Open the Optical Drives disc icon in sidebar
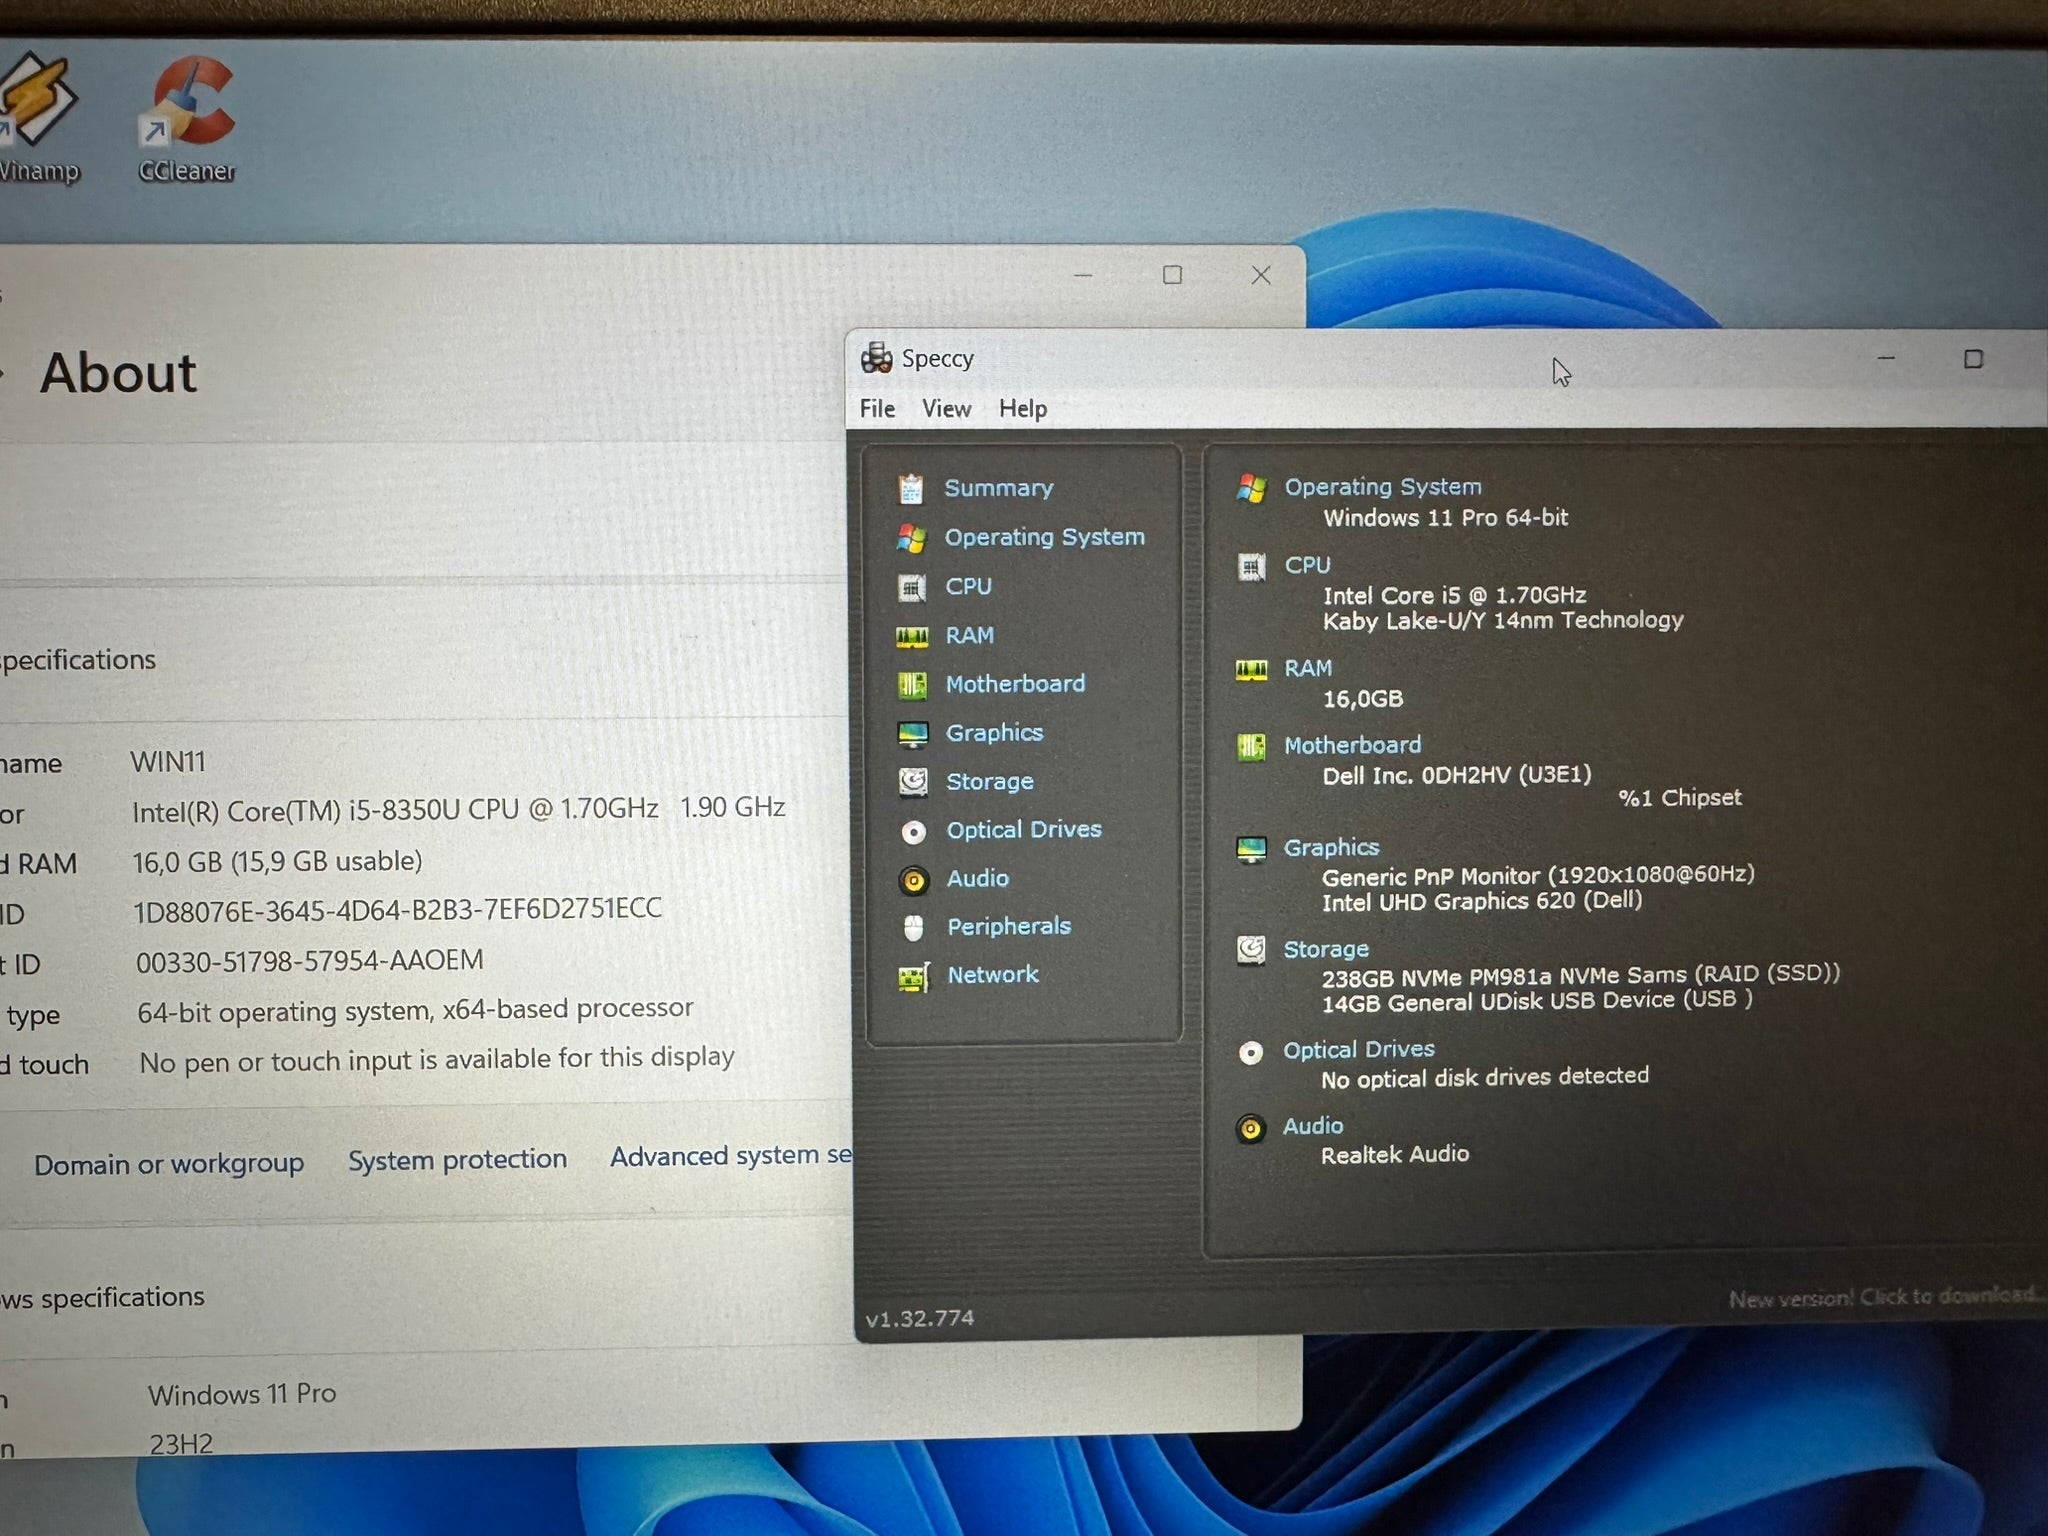The image size is (2048, 1536). [x=913, y=831]
